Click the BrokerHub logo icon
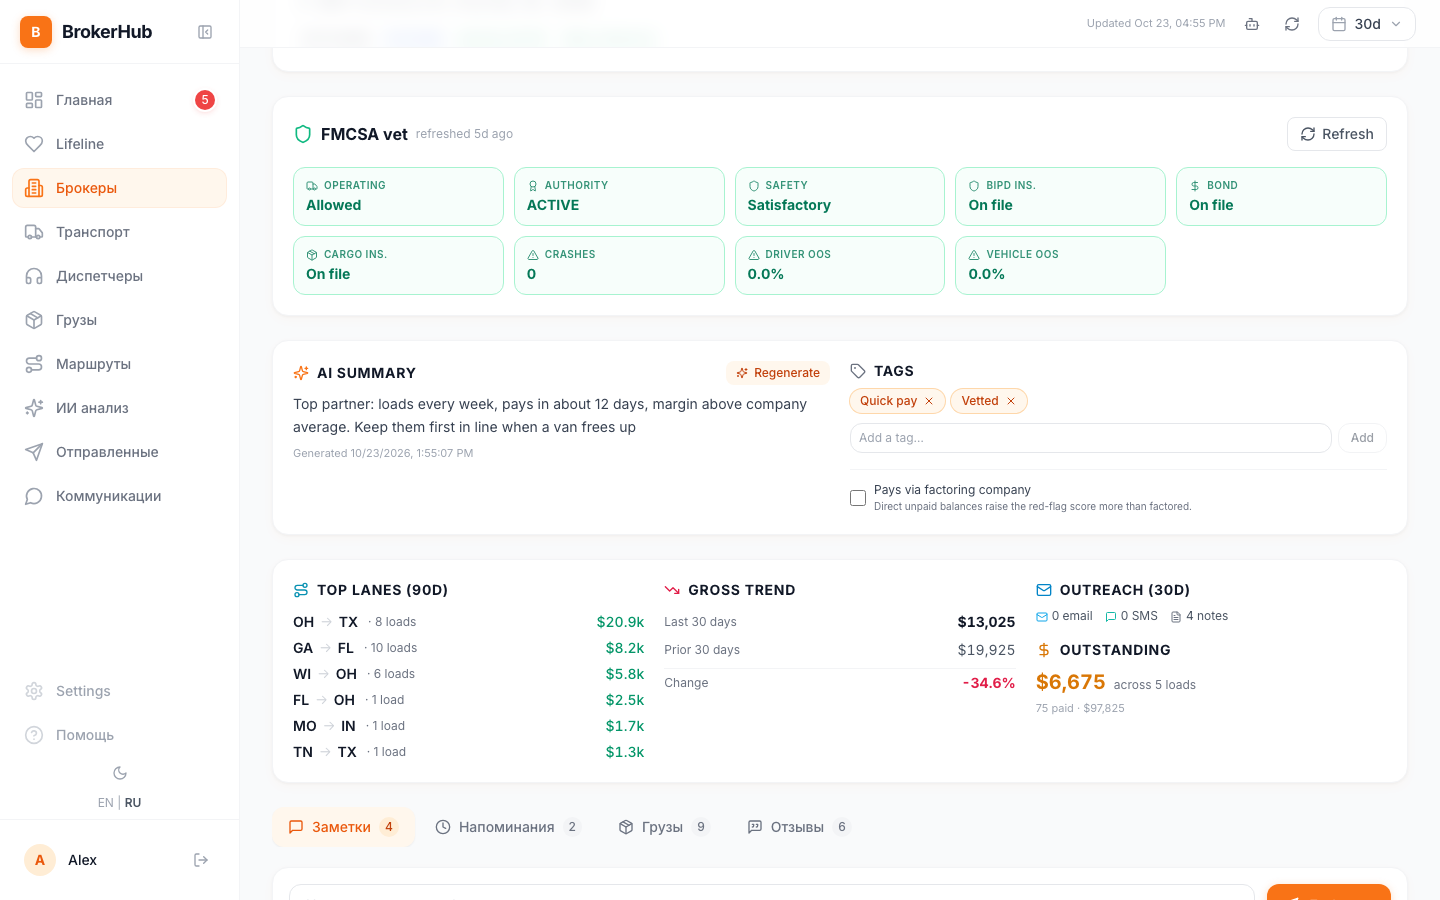 (36, 32)
